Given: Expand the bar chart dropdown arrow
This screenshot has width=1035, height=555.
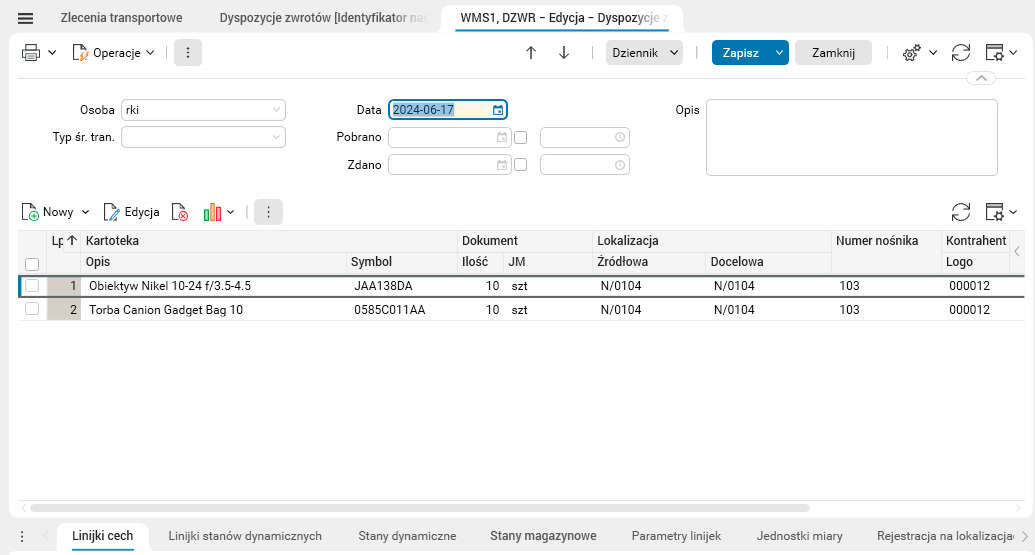Looking at the screenshot, I should (x=230, y=212).
